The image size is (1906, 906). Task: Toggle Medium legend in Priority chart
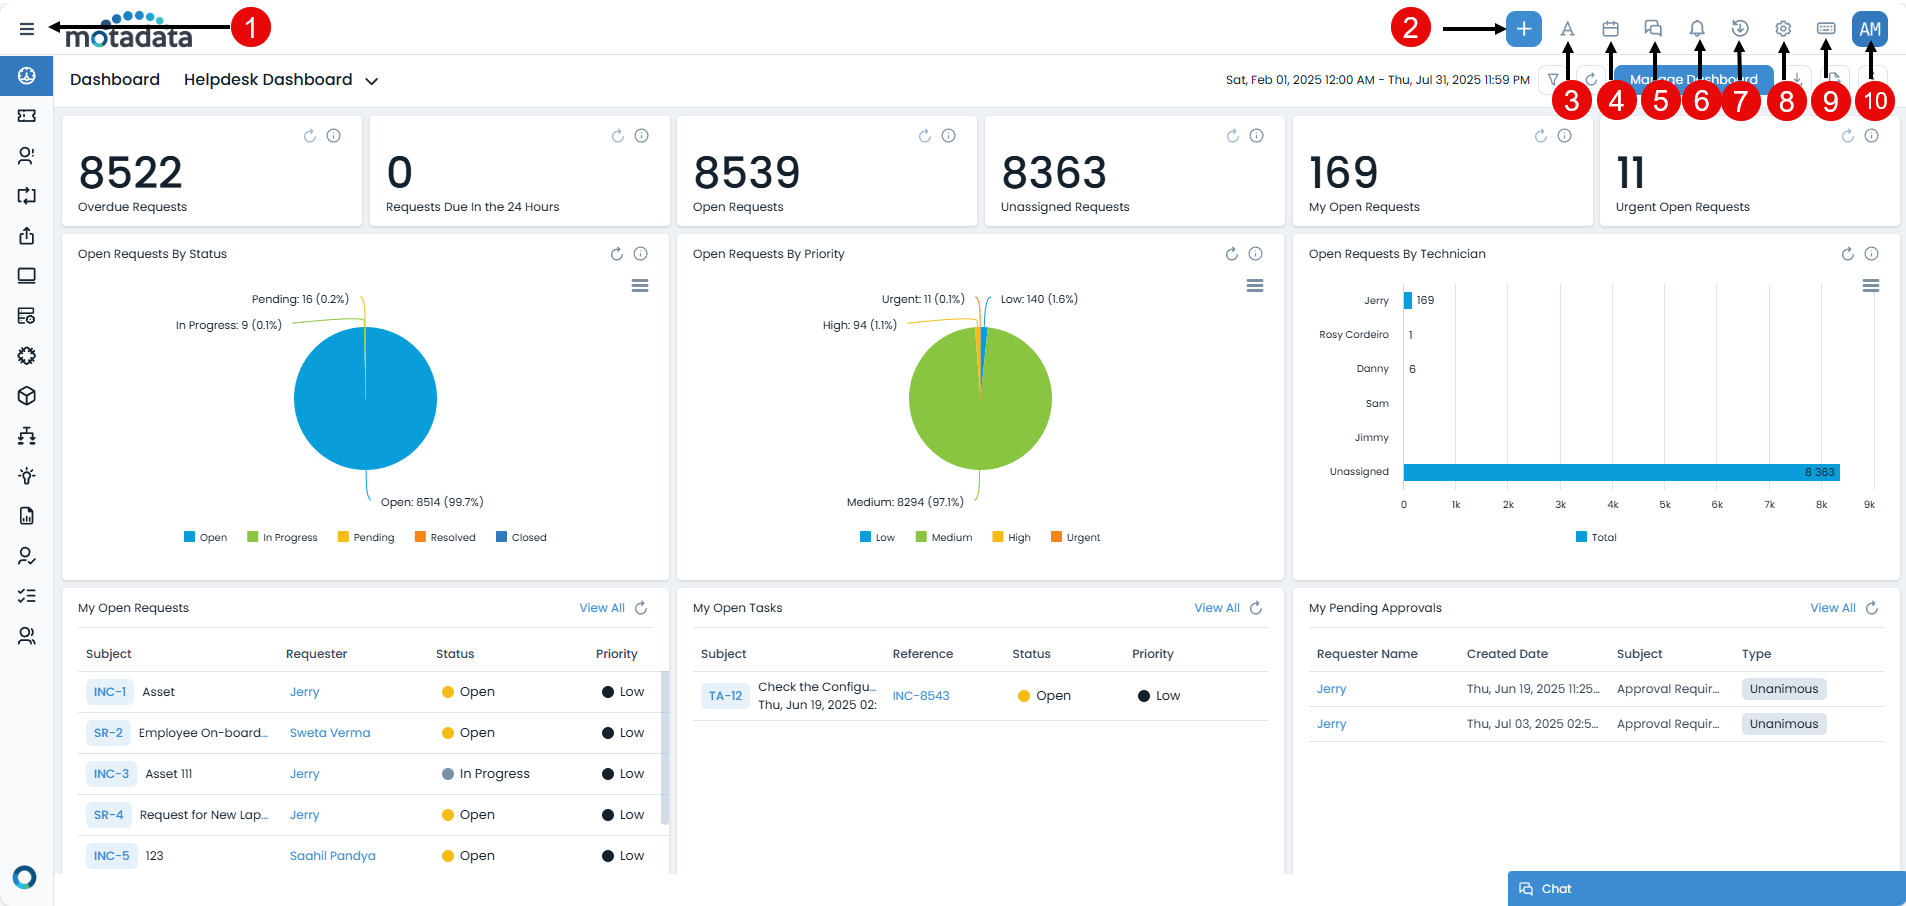[x=943, y=538]
